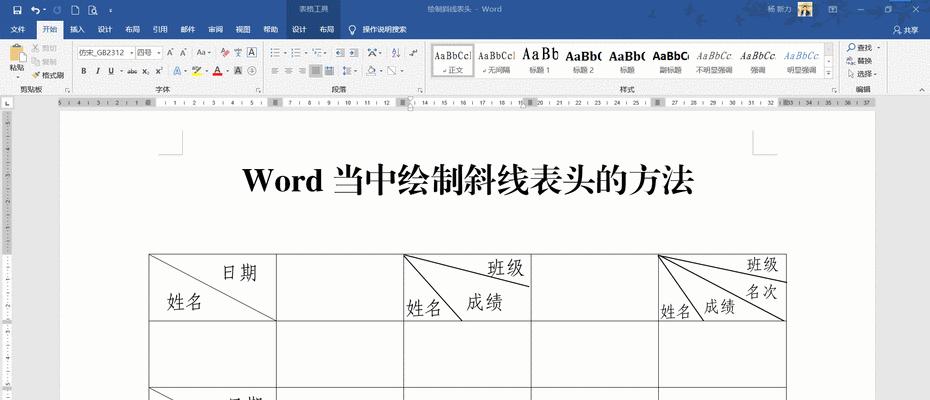
Task: Open Change Case Aa dropdown
Action: pyautogui.click(x=203, y=53)
